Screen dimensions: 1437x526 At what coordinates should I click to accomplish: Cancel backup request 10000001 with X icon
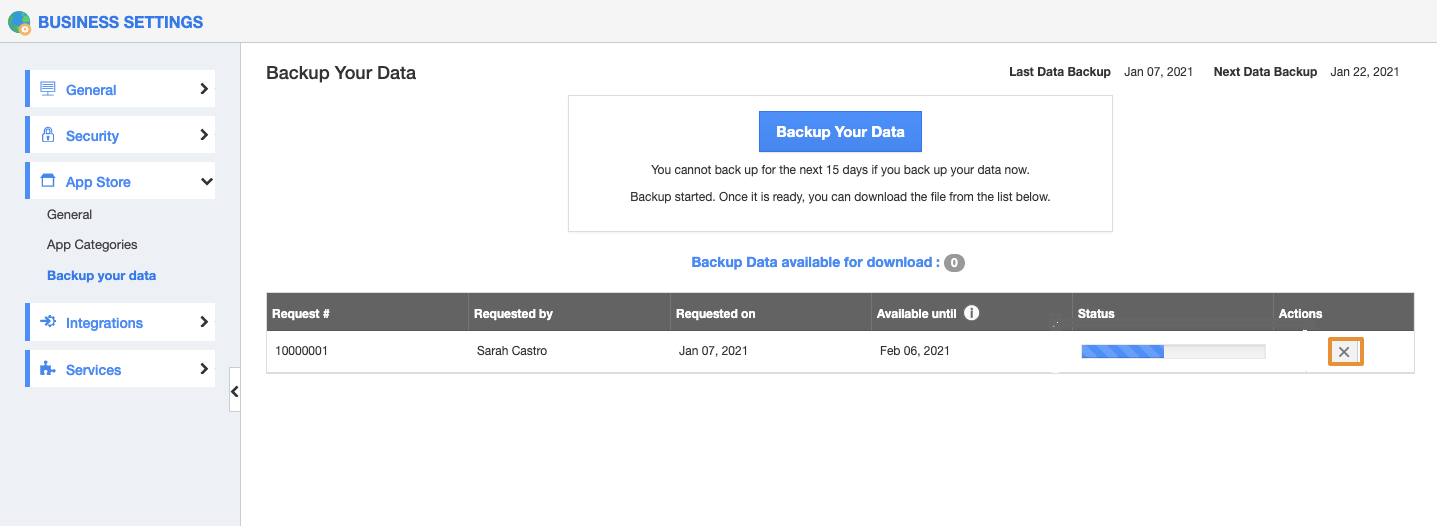pyautogui.click(x=1345, y=352)
